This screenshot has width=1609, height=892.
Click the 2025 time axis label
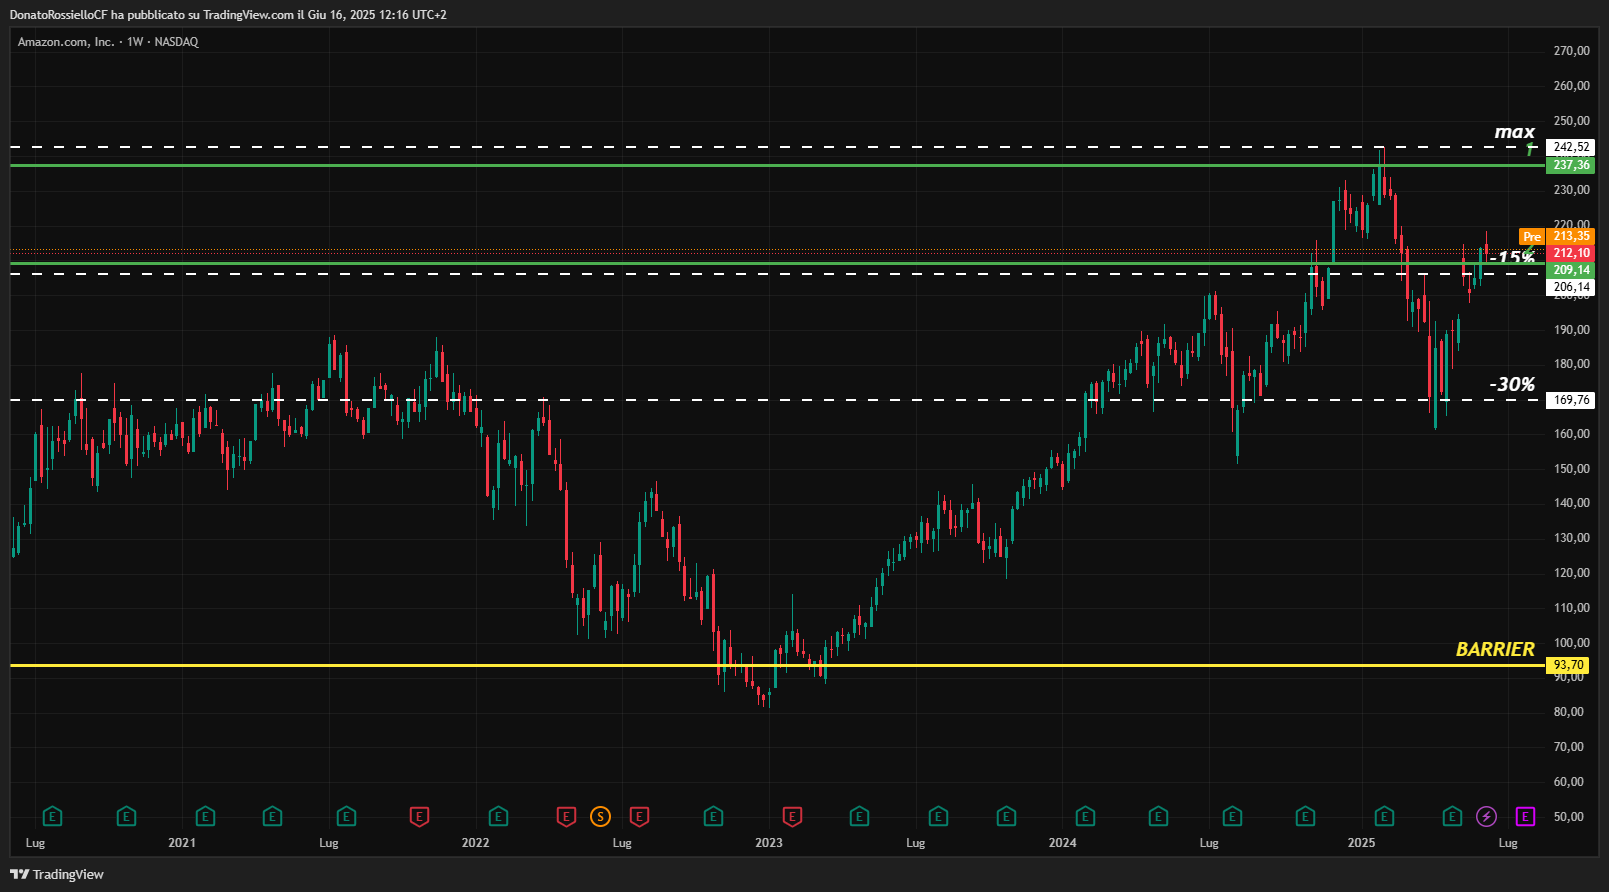pos(1361,843)
